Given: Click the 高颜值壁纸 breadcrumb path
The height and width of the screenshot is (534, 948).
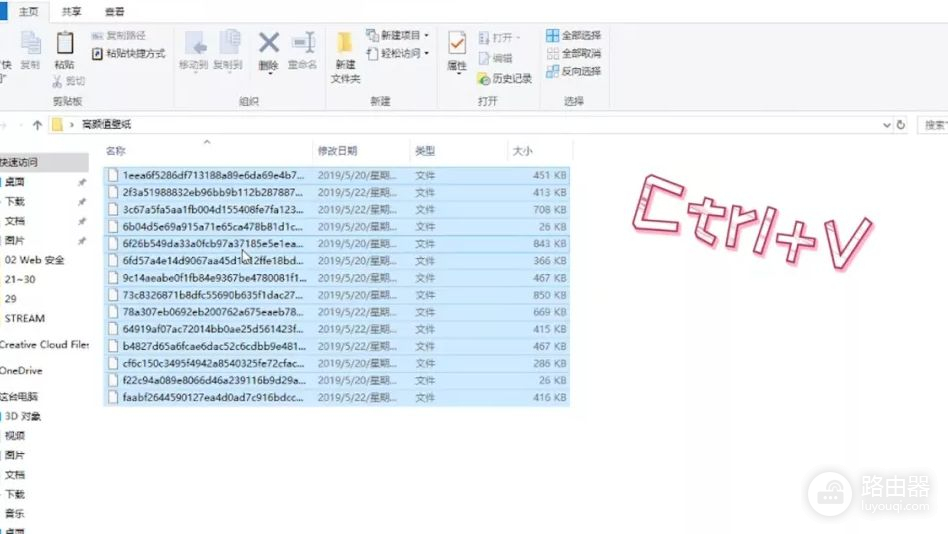Looking at the screenshot, I should coord(106,124).
